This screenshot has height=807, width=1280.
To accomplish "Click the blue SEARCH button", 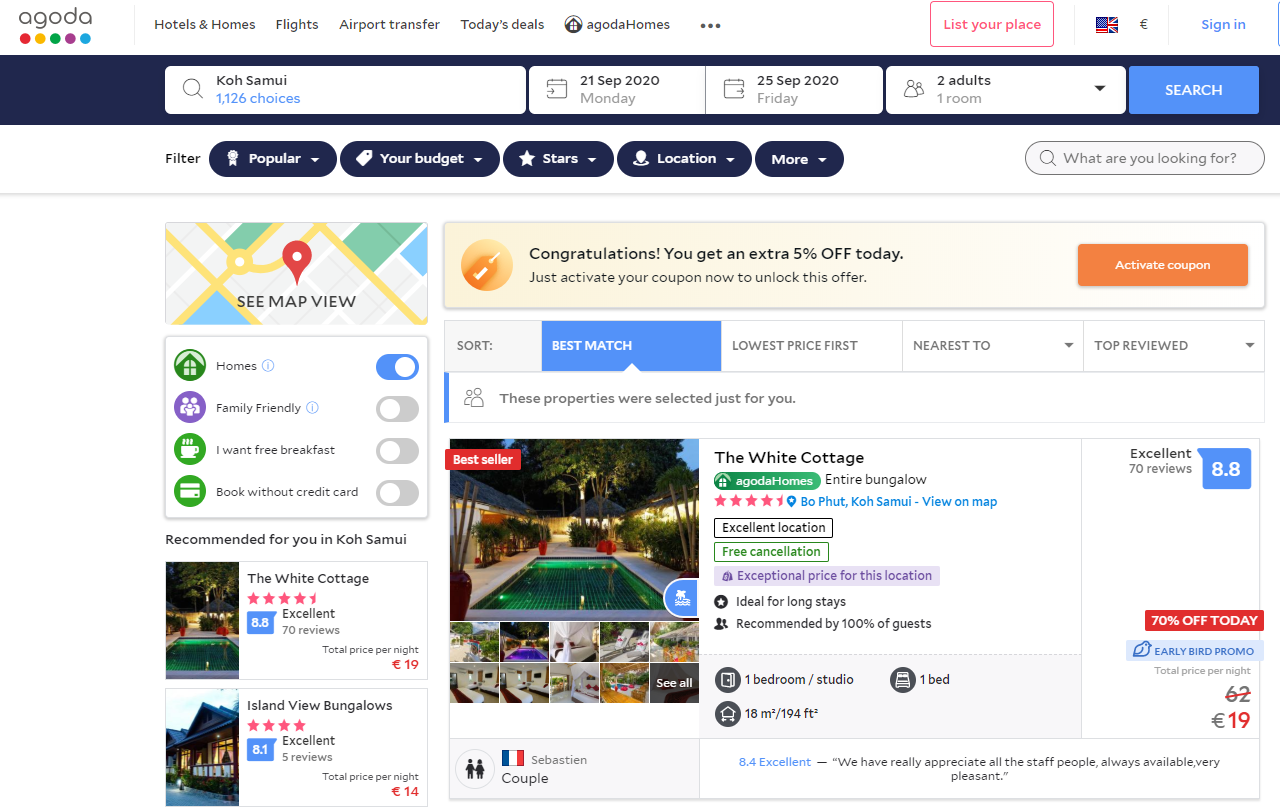I will click(1194, 90).
